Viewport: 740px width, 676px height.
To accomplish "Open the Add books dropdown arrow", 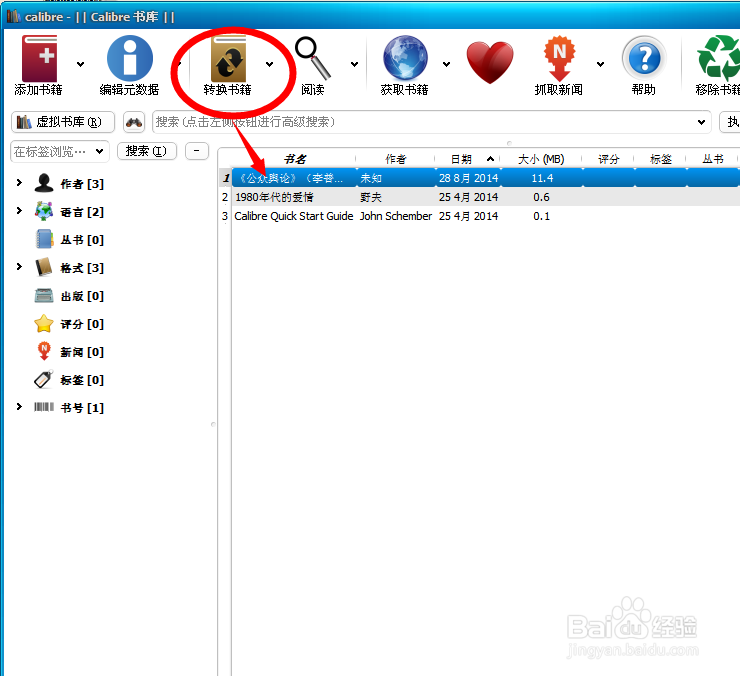I will tap(81, 64).
